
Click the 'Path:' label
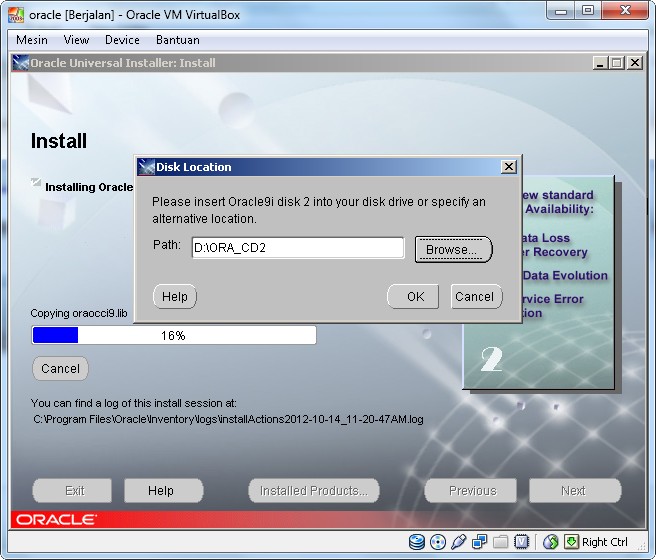(x=167, y=245)
